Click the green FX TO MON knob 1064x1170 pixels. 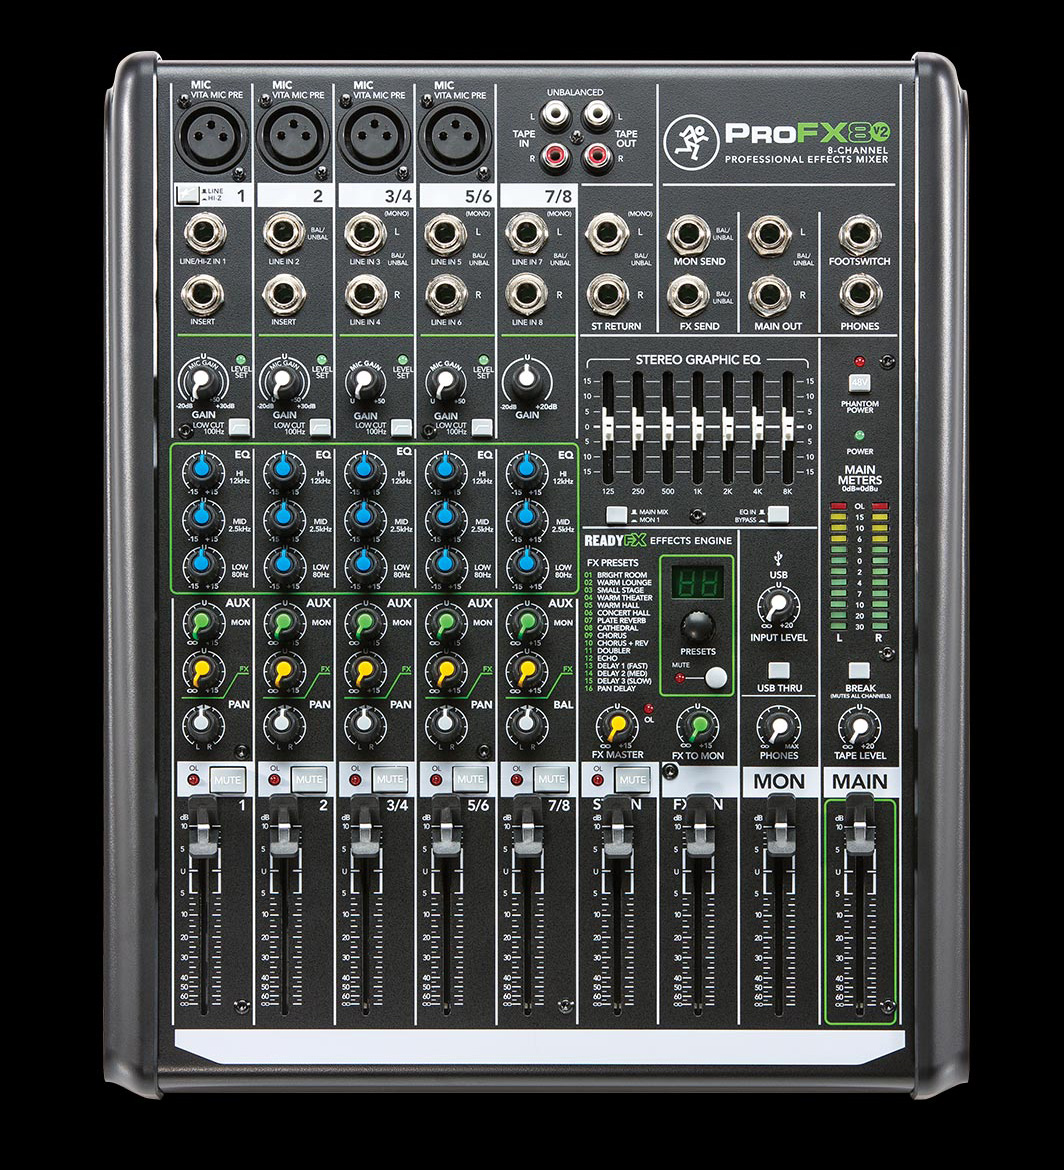698,728
